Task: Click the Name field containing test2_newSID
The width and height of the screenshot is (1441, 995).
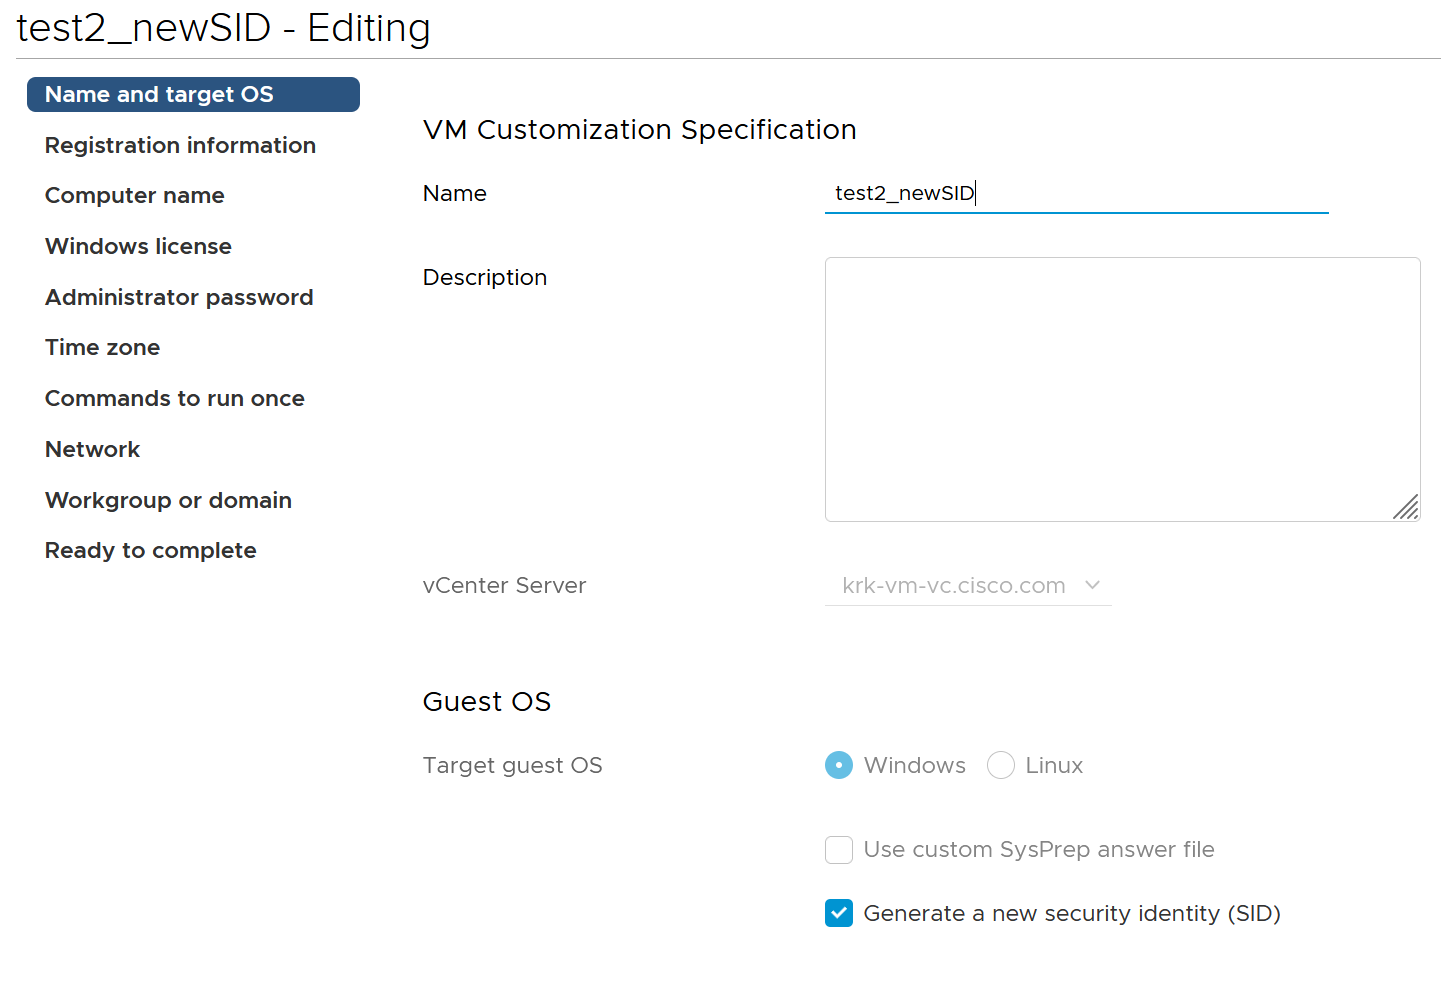Action: 1076,193
